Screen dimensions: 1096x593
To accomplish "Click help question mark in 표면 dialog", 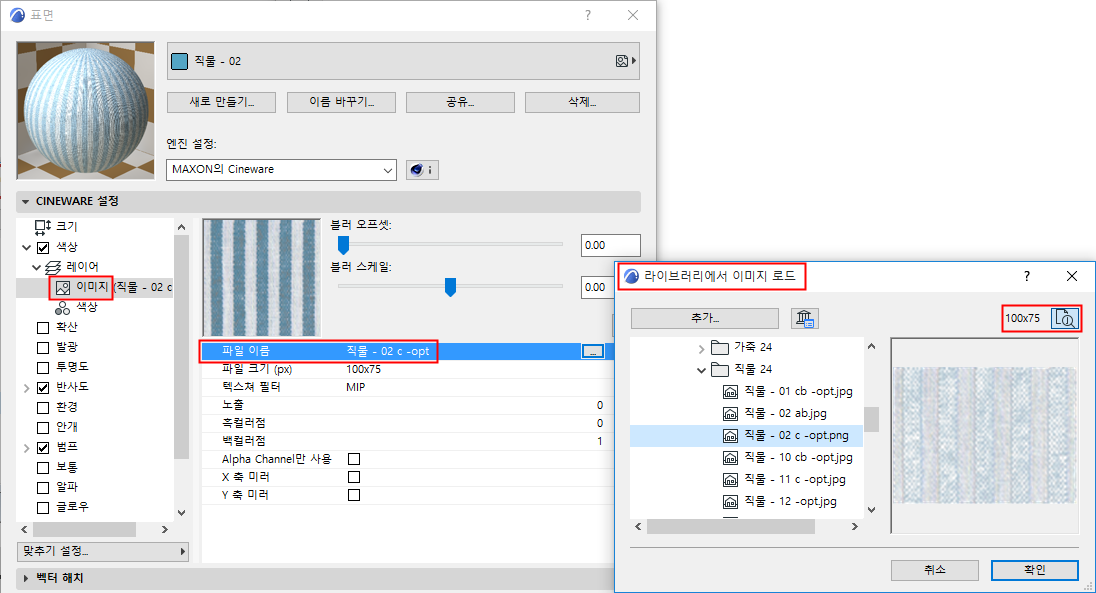I will coord(588,15).
